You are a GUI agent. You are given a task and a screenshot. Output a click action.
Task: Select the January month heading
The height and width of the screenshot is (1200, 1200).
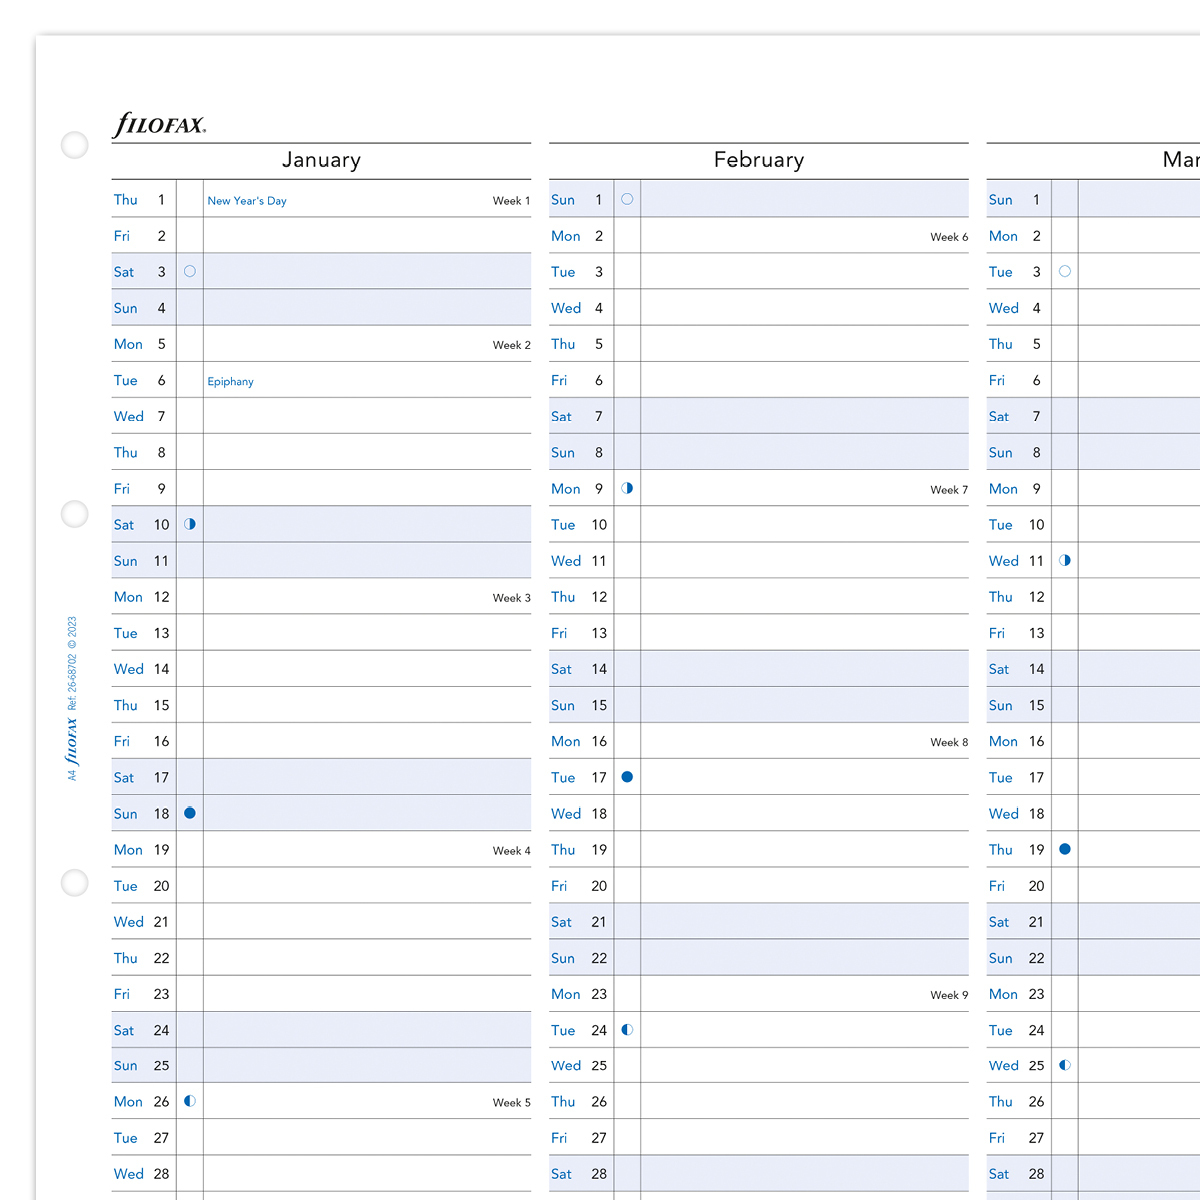[x=321, y=160]
